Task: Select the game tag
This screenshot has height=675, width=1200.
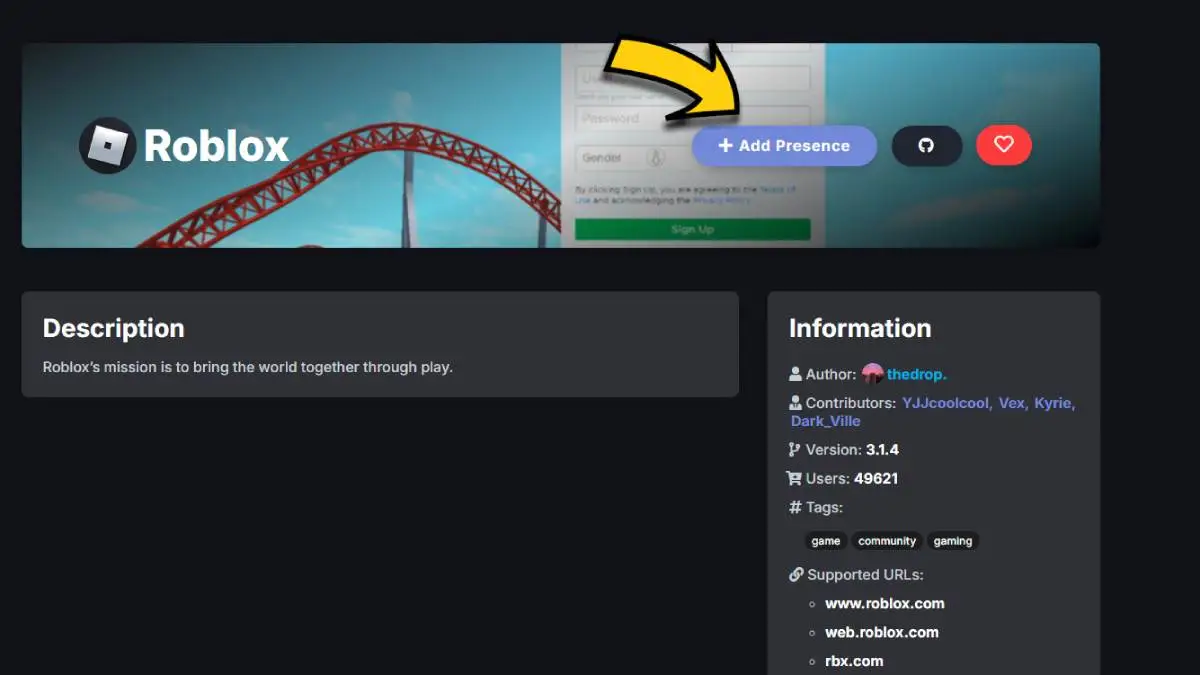Action: (x=826, y=541)
